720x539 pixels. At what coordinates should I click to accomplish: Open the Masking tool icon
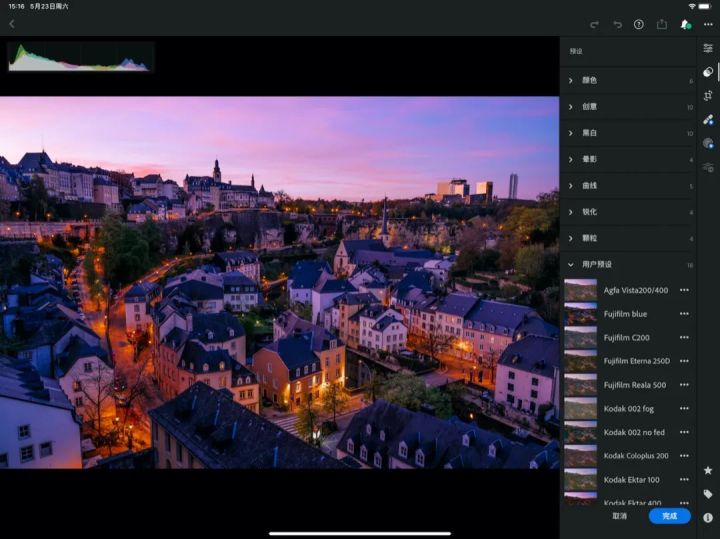pyautogui.click(x=708, y=144)
